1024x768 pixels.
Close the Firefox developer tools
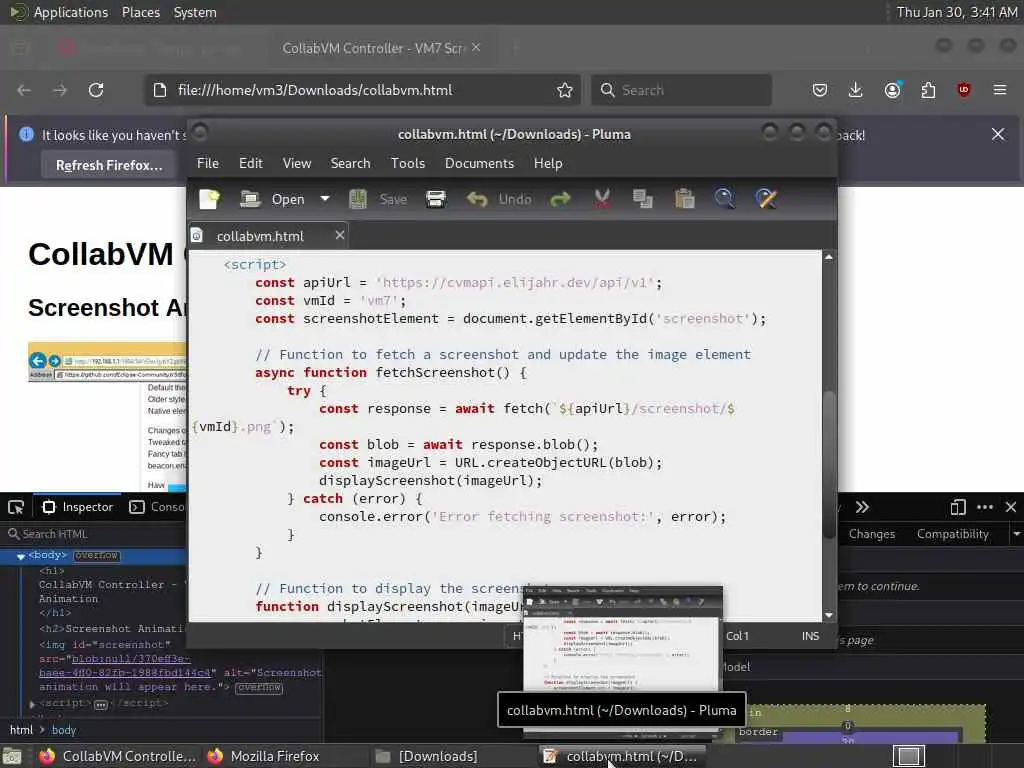[1011, 507]
